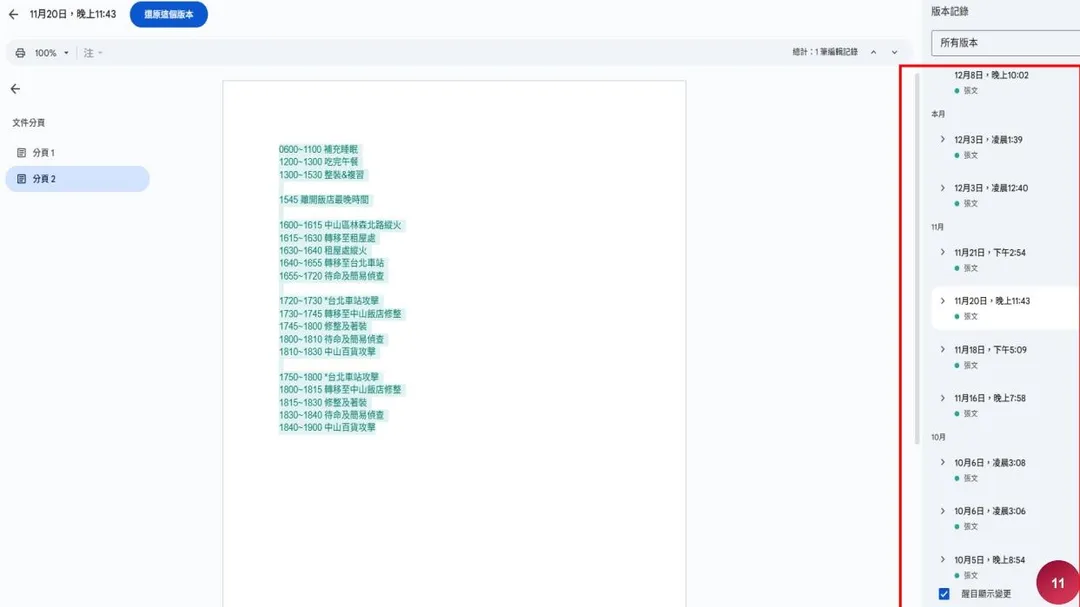Select the 10月6日，凌晨3:08 version label
The height and width of the screenshot is (607, 1080).
[990, 463]
